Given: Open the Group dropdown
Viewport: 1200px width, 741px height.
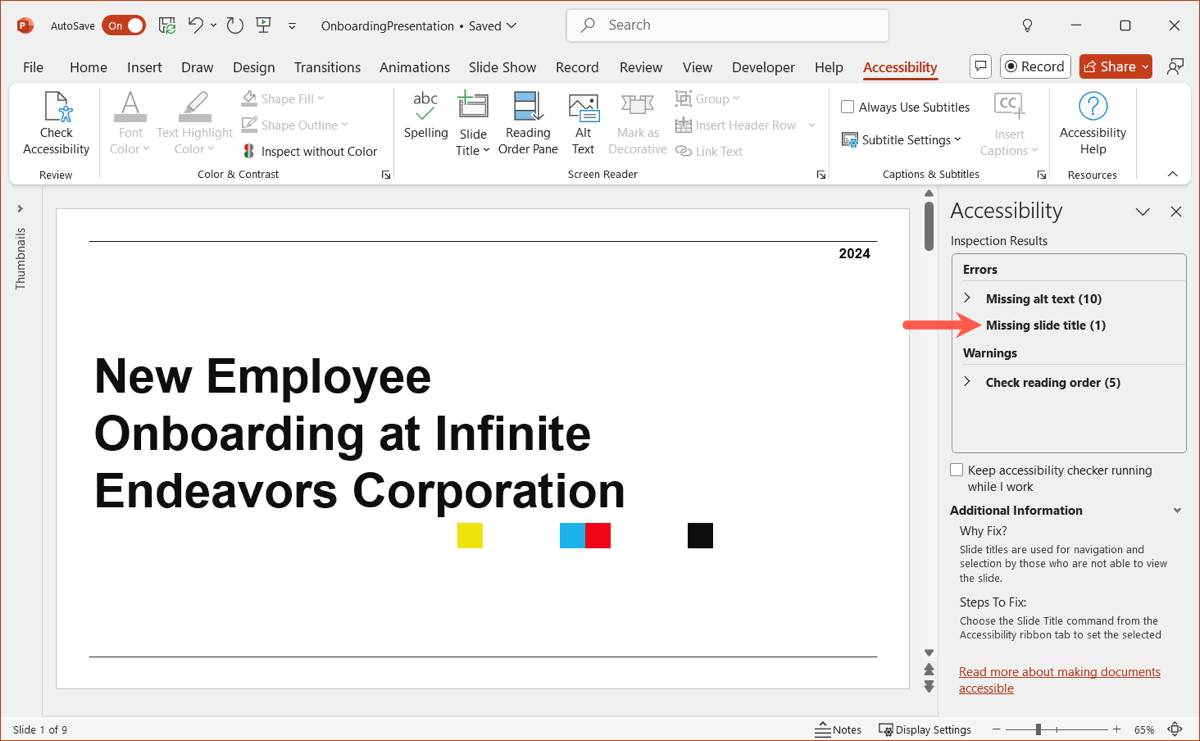Looking at the screenshot, I should click(x=708, y=99).
